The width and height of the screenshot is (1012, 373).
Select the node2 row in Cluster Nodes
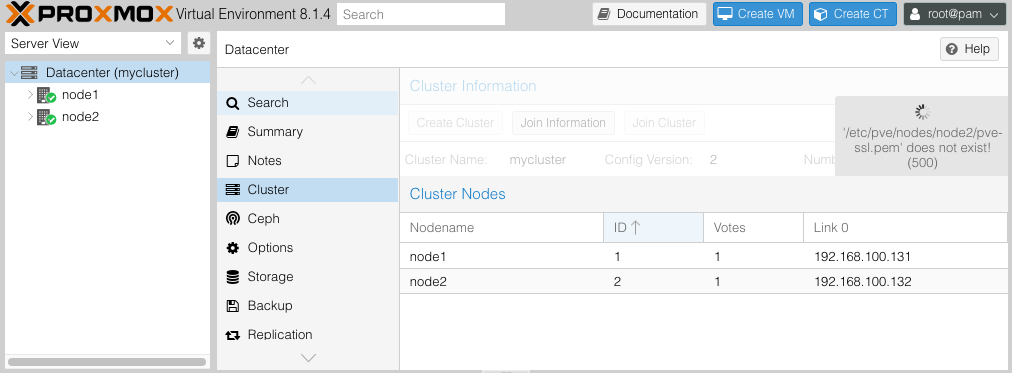(x=703, y=282)
